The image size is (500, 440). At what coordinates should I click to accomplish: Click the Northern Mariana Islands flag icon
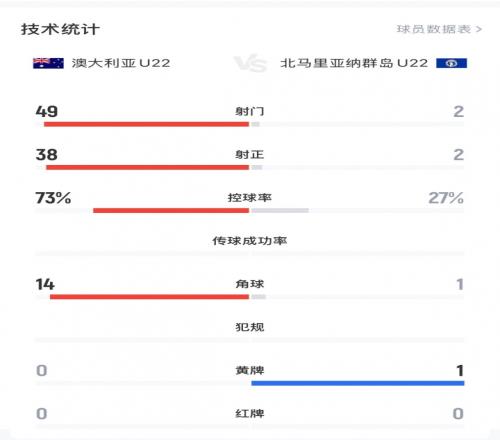click(451, 63)
